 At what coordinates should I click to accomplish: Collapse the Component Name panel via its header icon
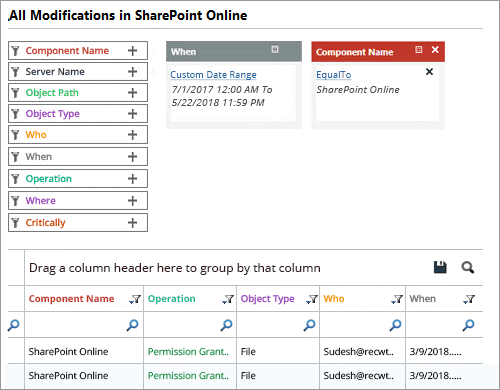tap(419, 50)
